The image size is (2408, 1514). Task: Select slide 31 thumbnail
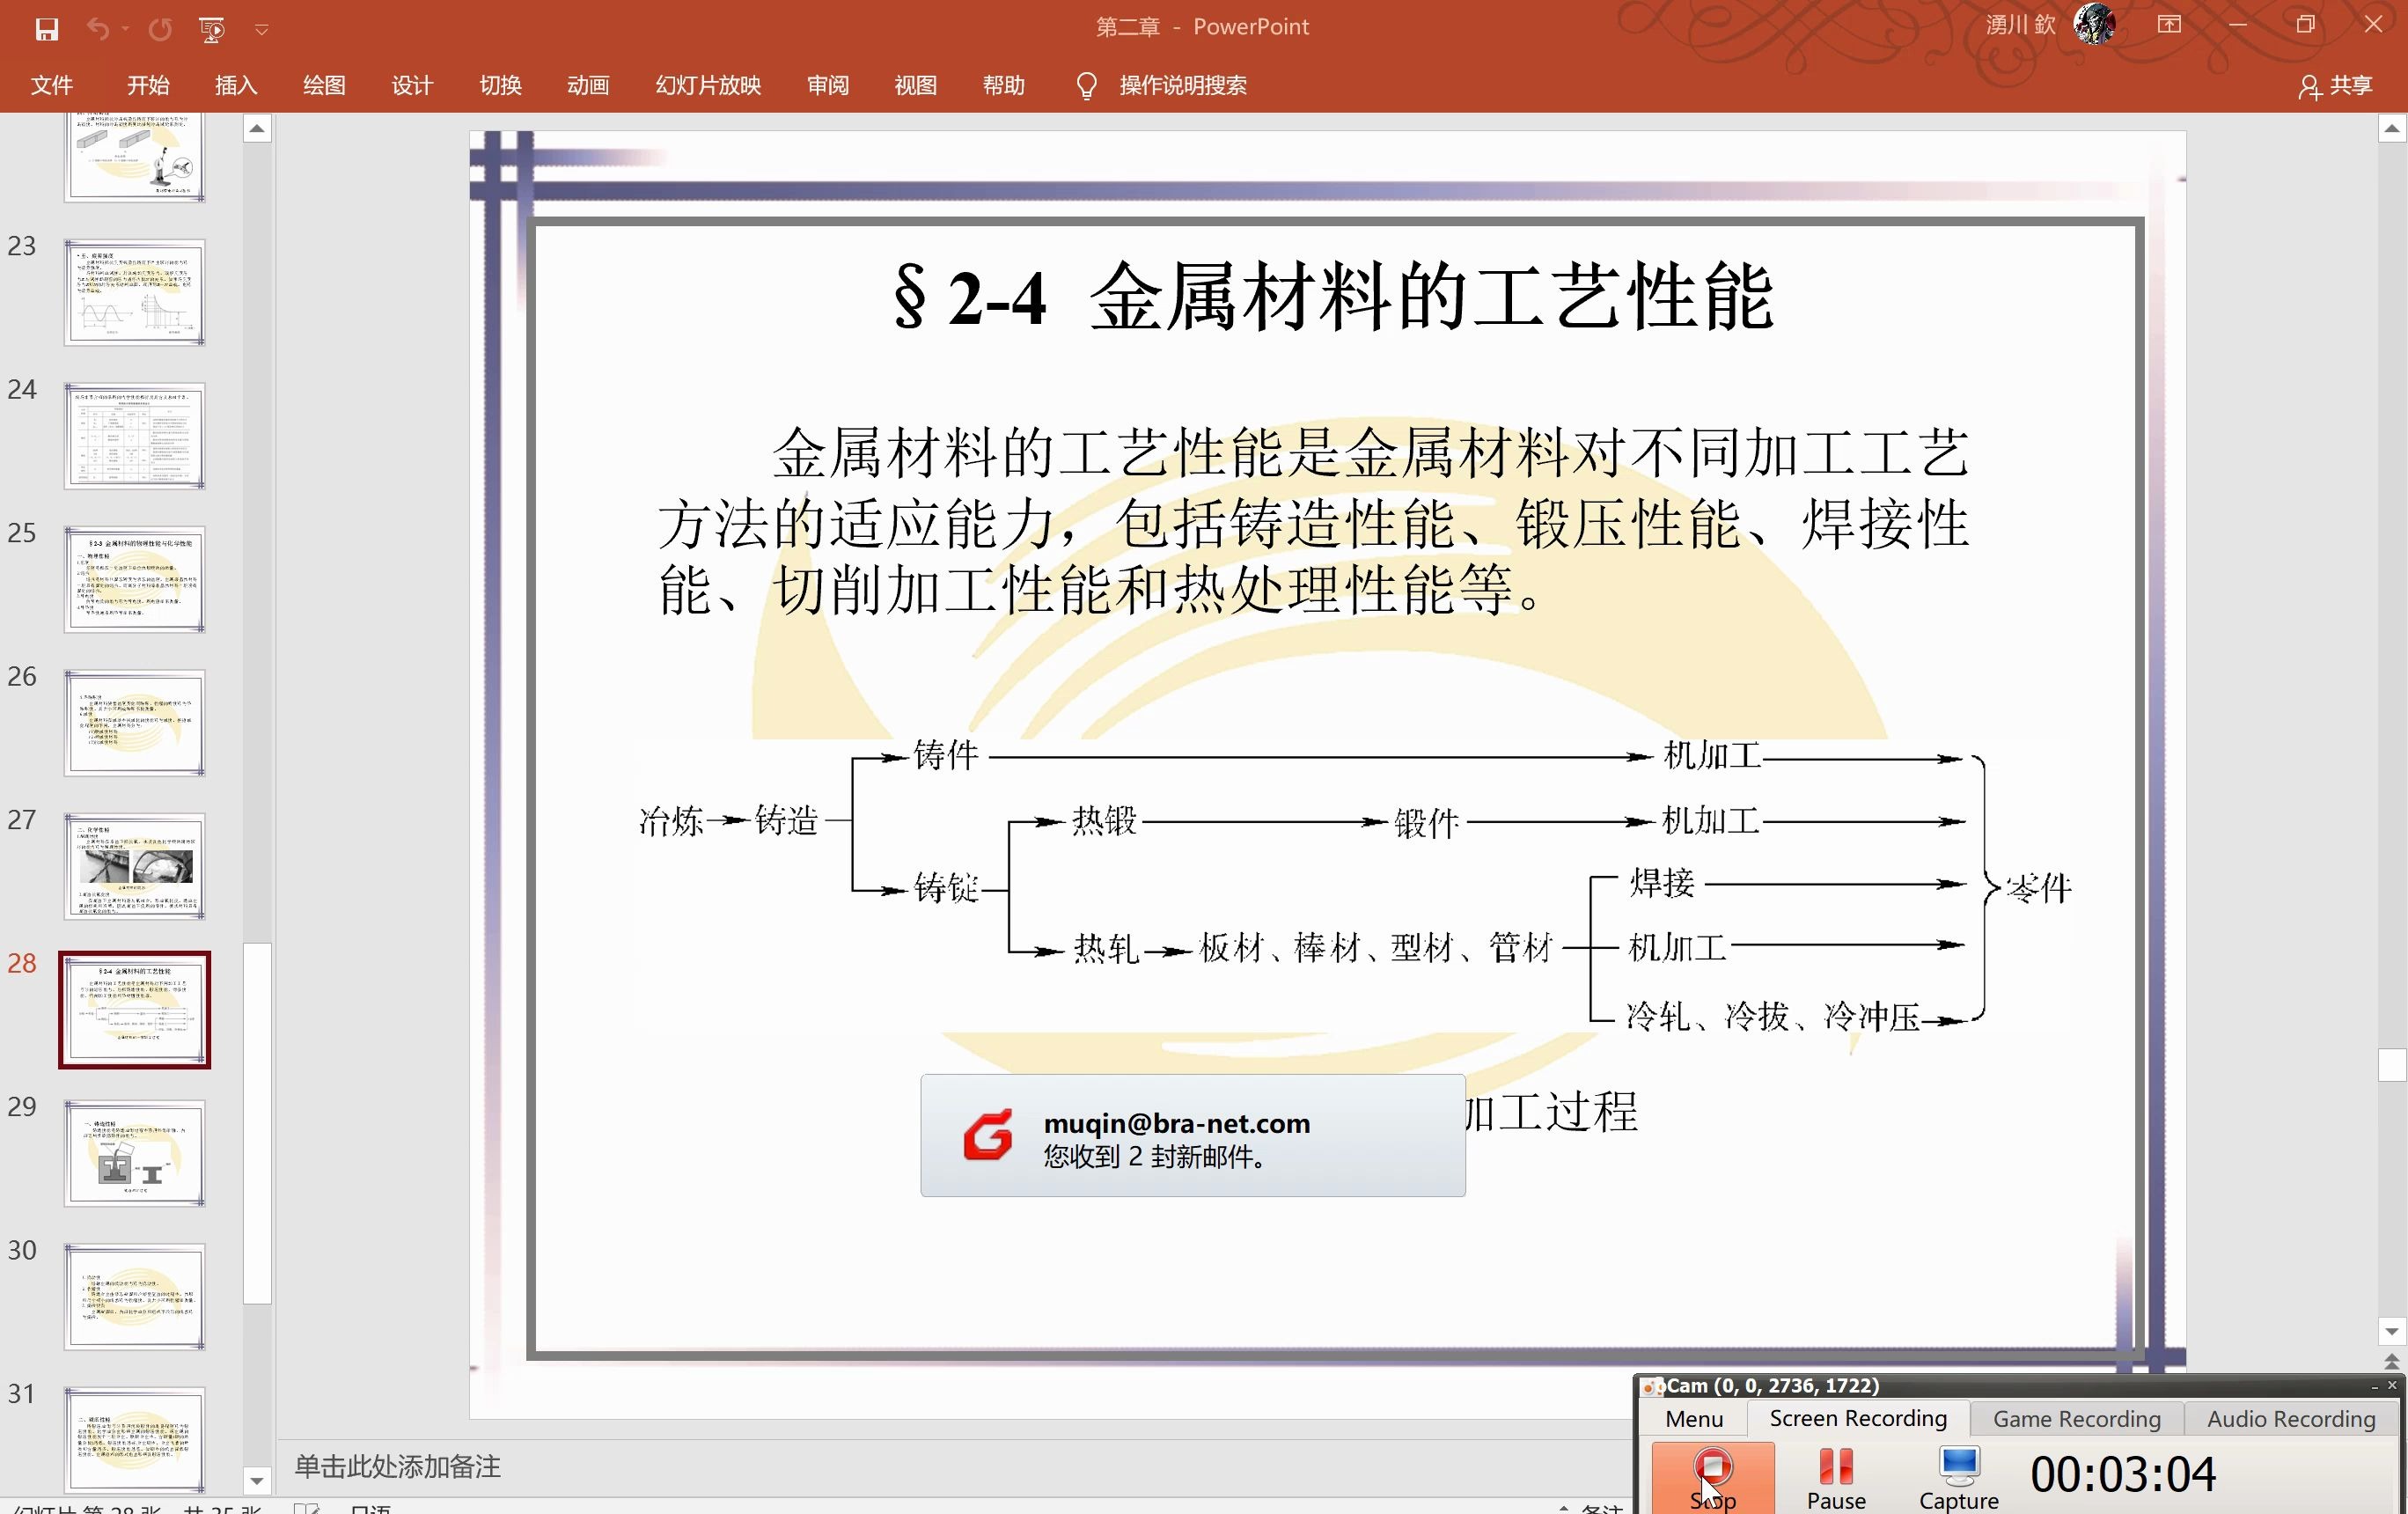(x=135, y=1440)
